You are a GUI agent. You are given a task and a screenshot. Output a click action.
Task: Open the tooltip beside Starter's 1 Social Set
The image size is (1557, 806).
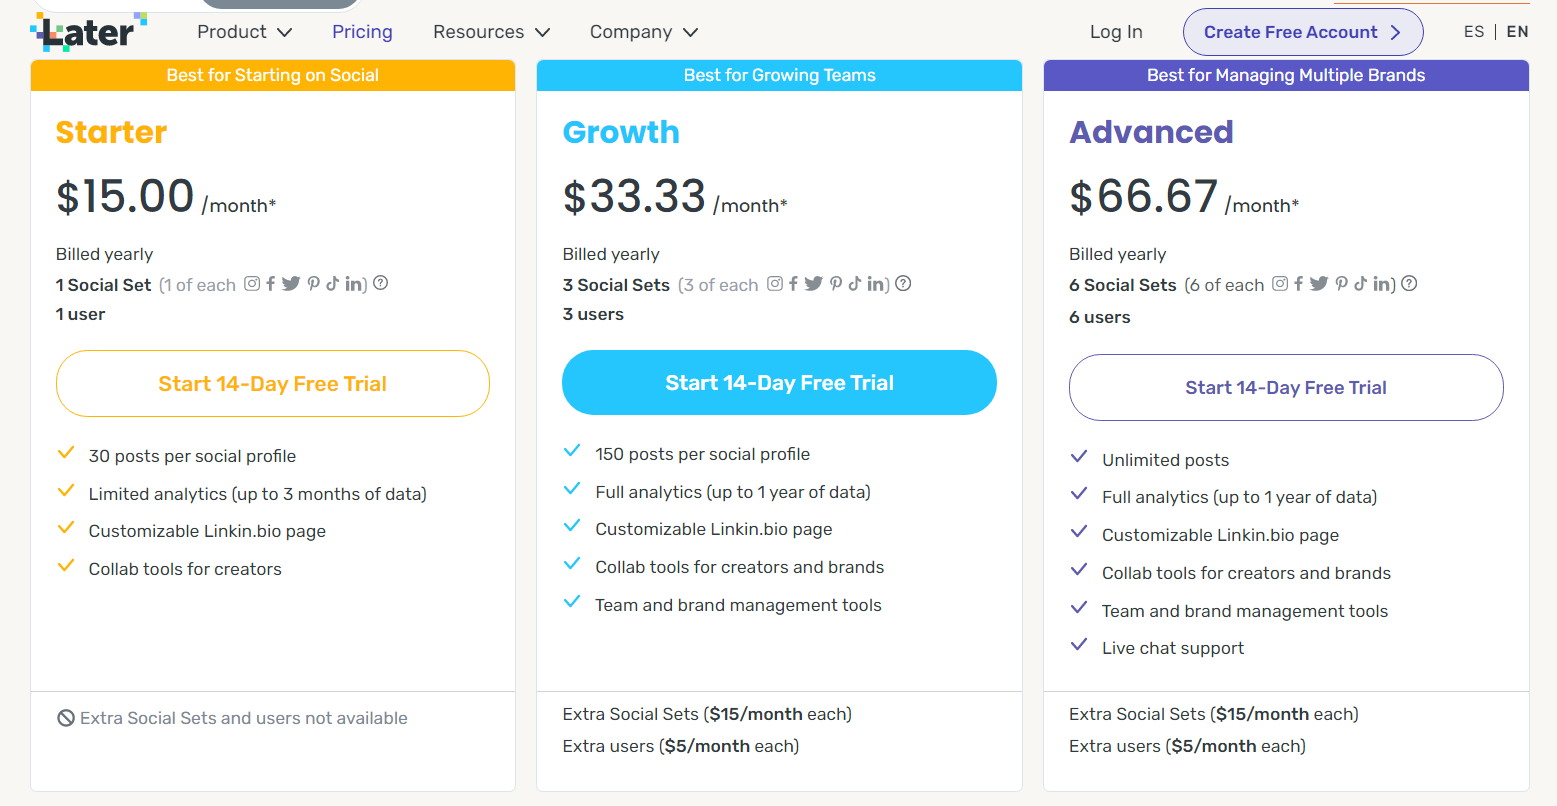380,283
